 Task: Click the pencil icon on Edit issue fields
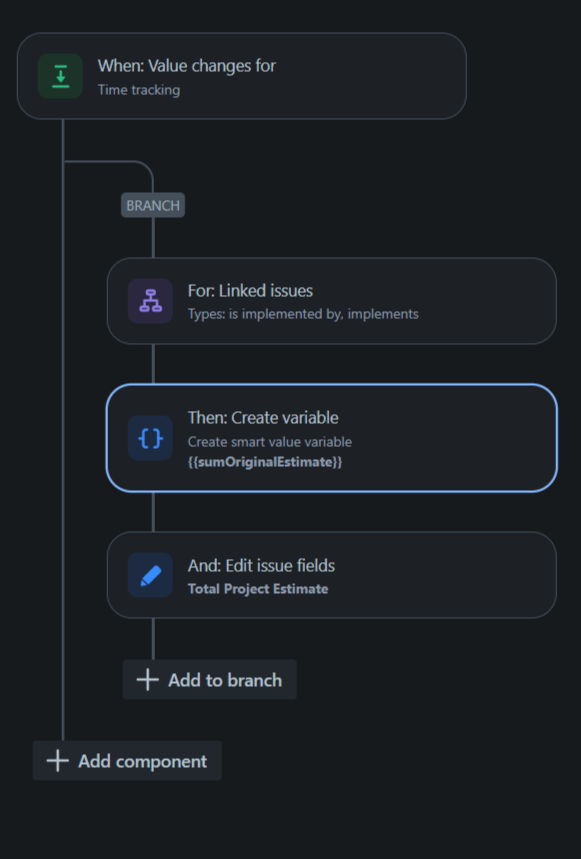click(x=150, y=574)
